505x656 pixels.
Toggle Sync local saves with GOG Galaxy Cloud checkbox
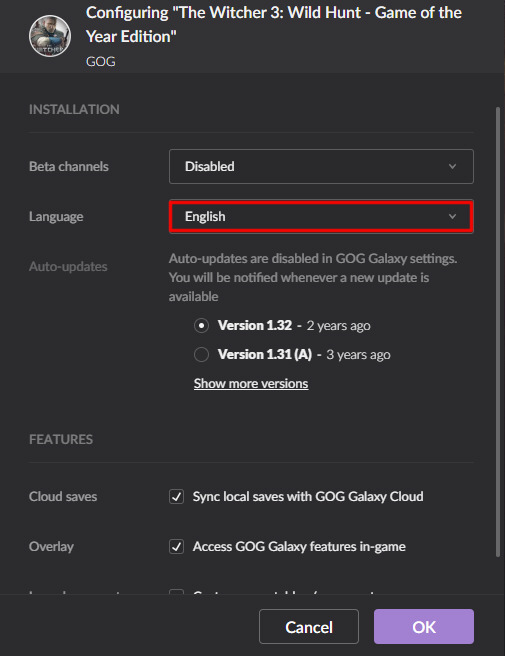[x=176, y=497]
